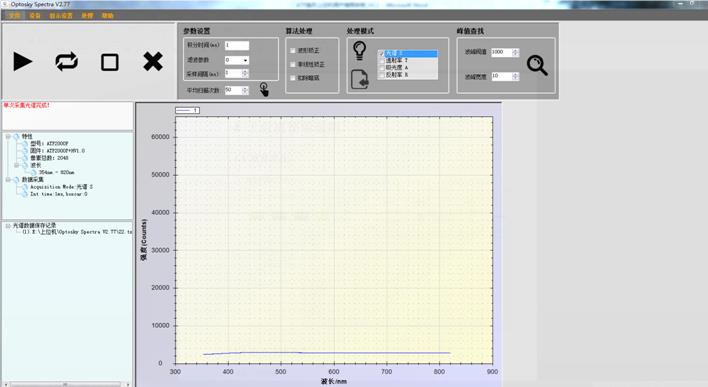Screen dimensions: 708x387
Task: Stop acquisition with the square icon
Action: pos(110,62)
